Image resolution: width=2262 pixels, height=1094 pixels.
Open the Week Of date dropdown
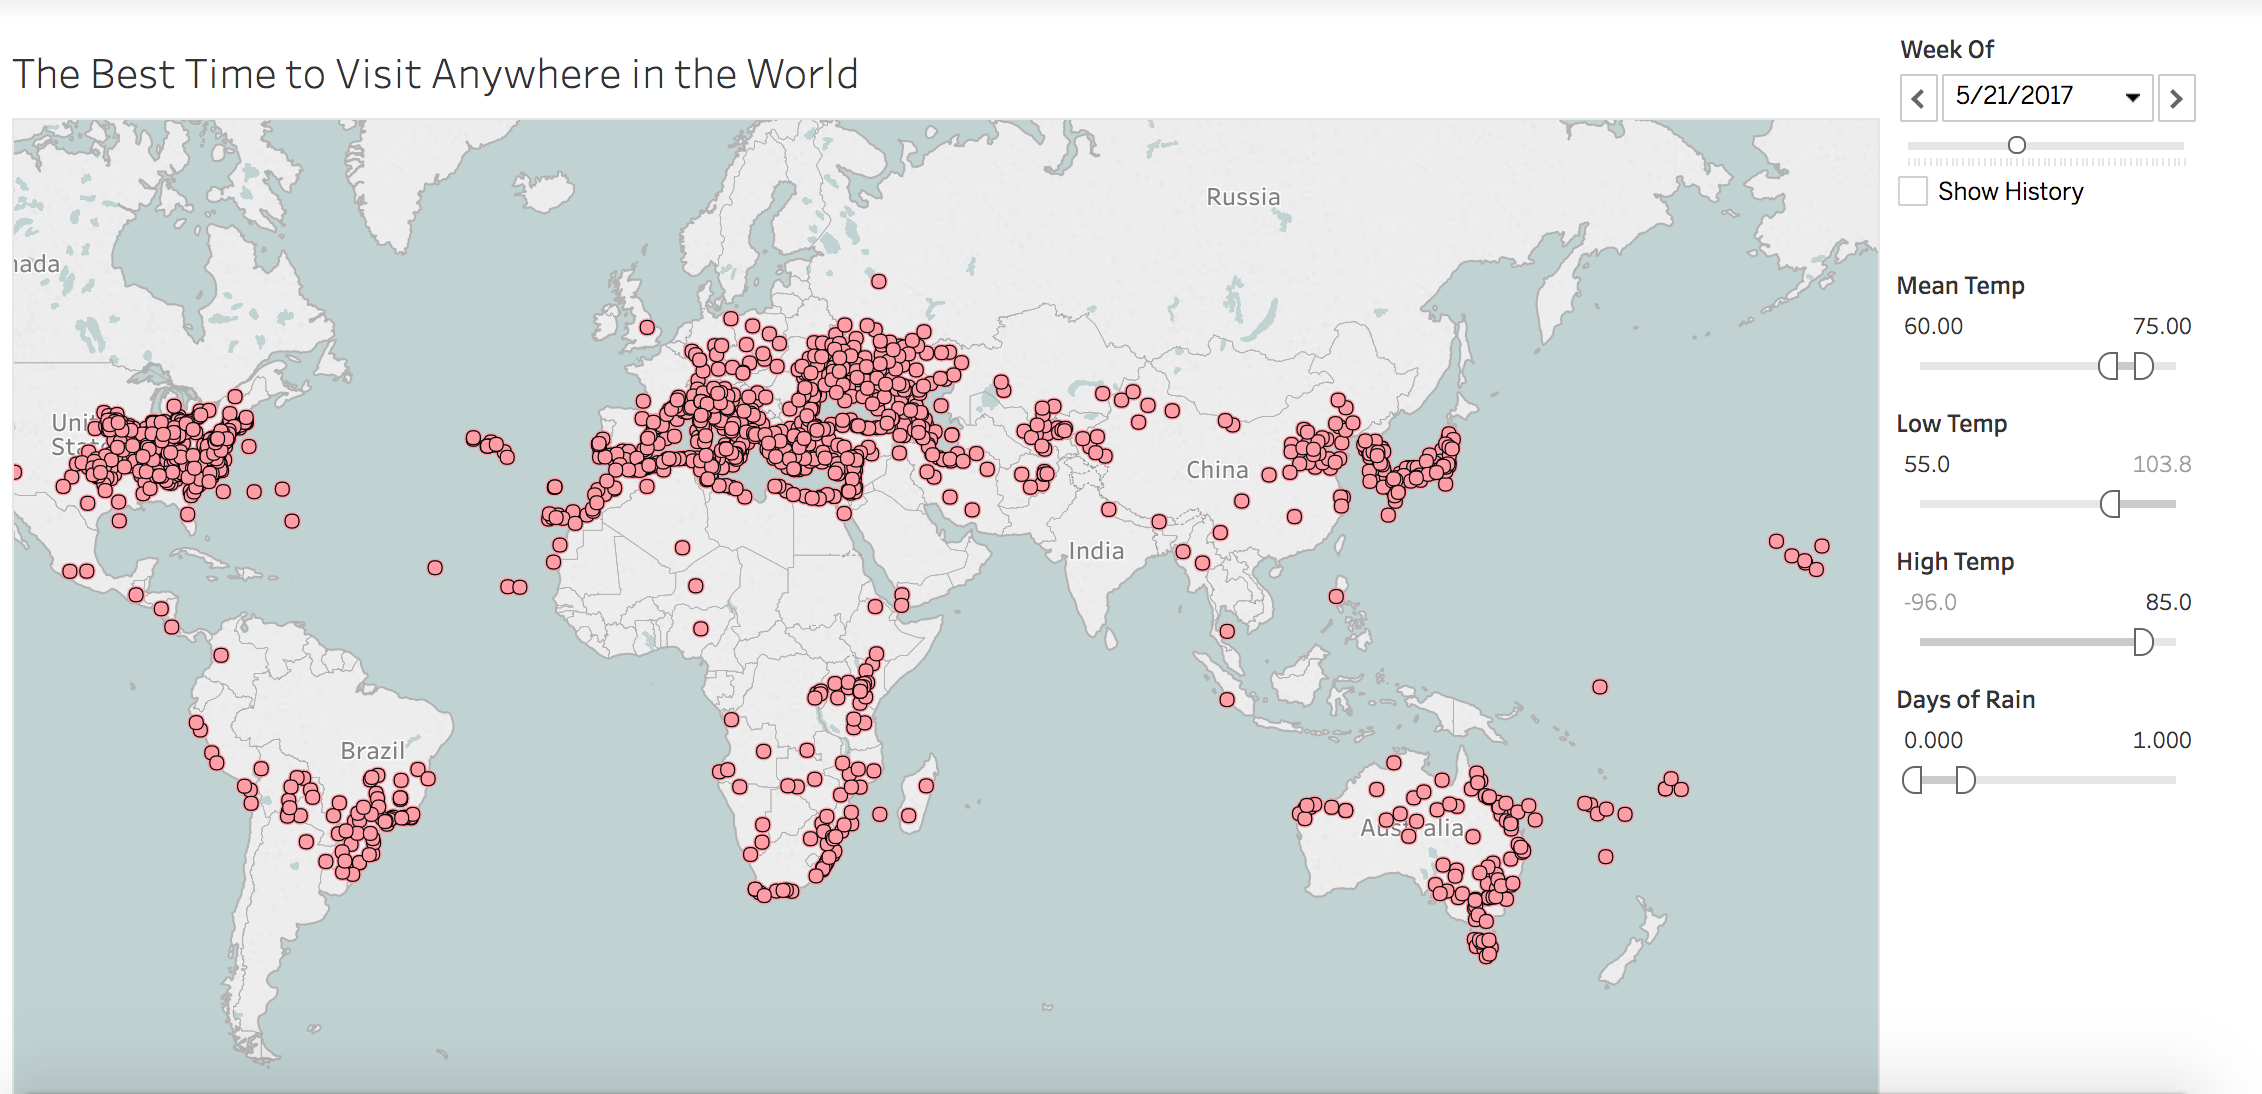click(2132, 98)
